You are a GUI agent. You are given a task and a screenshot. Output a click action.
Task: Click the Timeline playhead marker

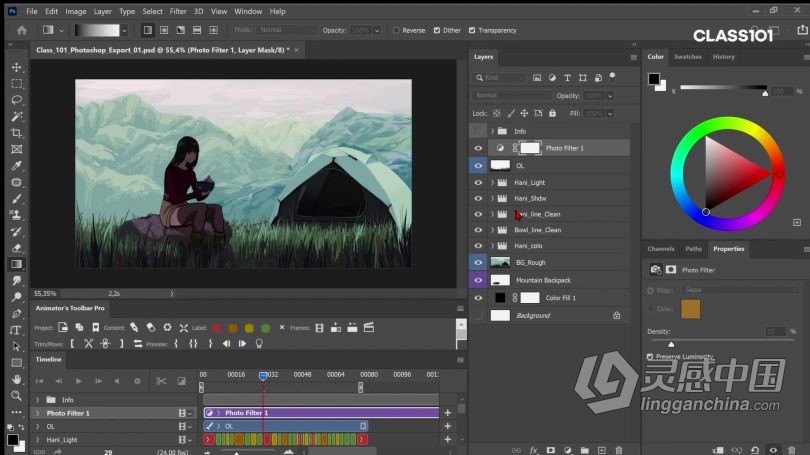(263, 375)
